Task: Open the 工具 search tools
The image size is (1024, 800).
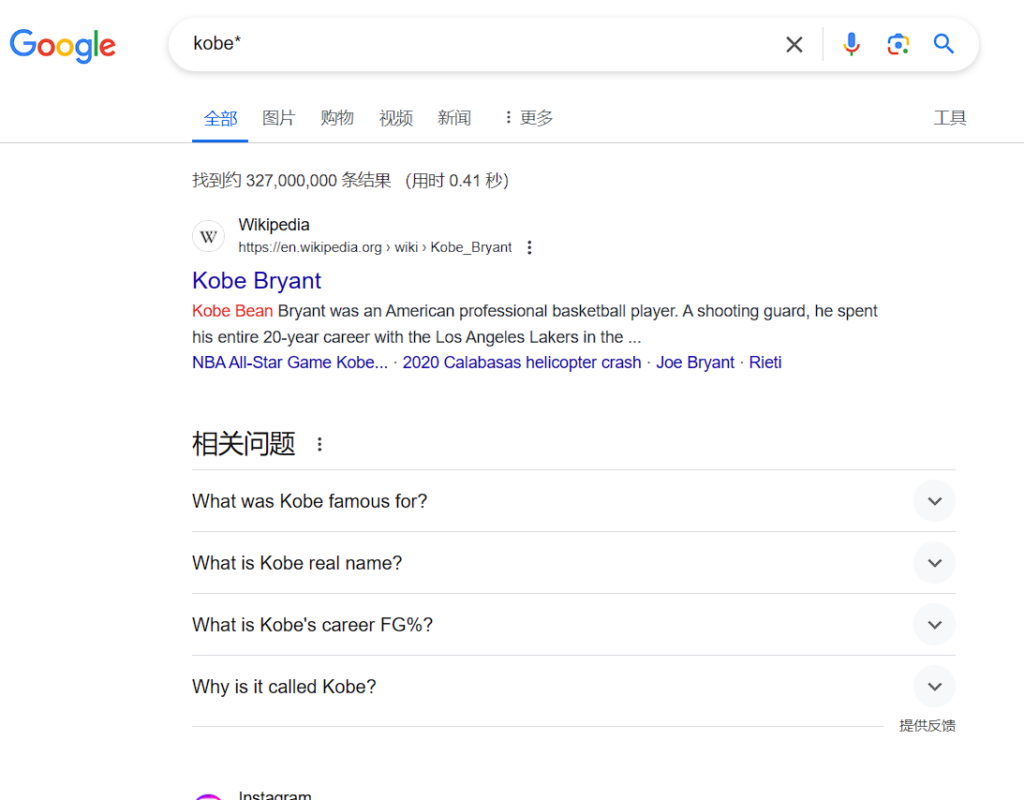Action: (x=950, y=118)
